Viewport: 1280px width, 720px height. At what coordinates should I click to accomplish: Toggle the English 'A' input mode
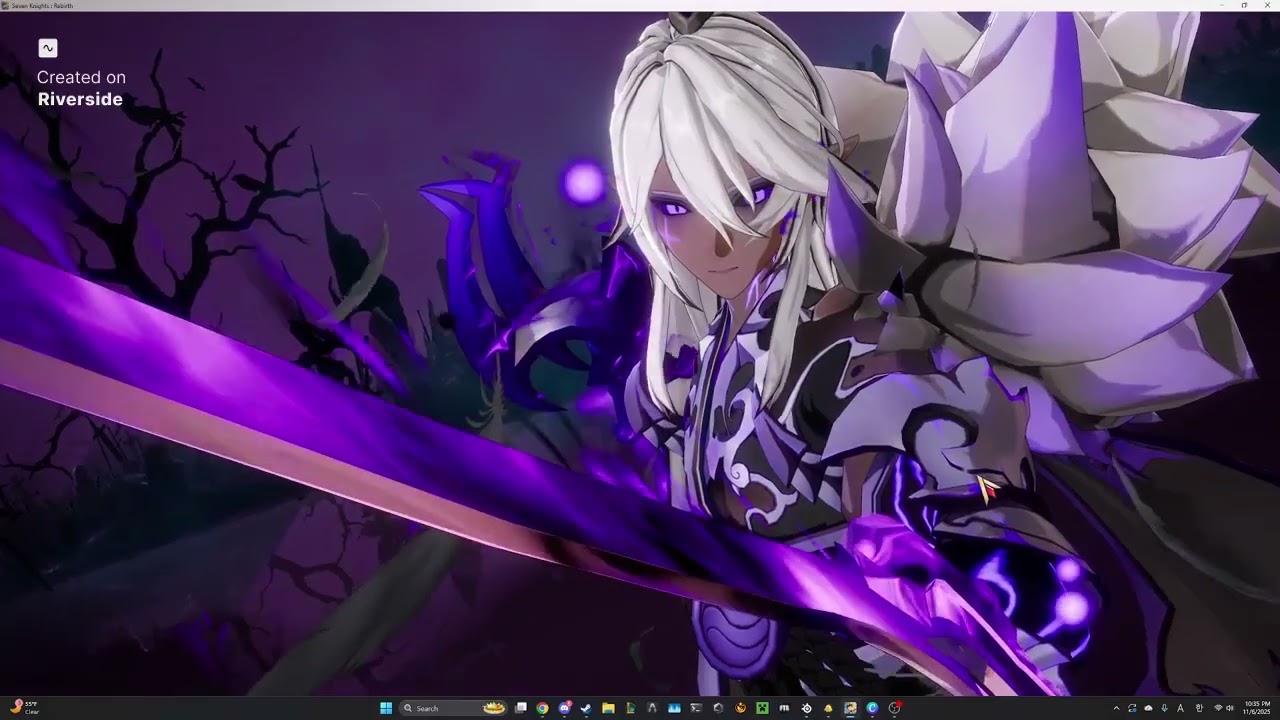pos(1180,708)
